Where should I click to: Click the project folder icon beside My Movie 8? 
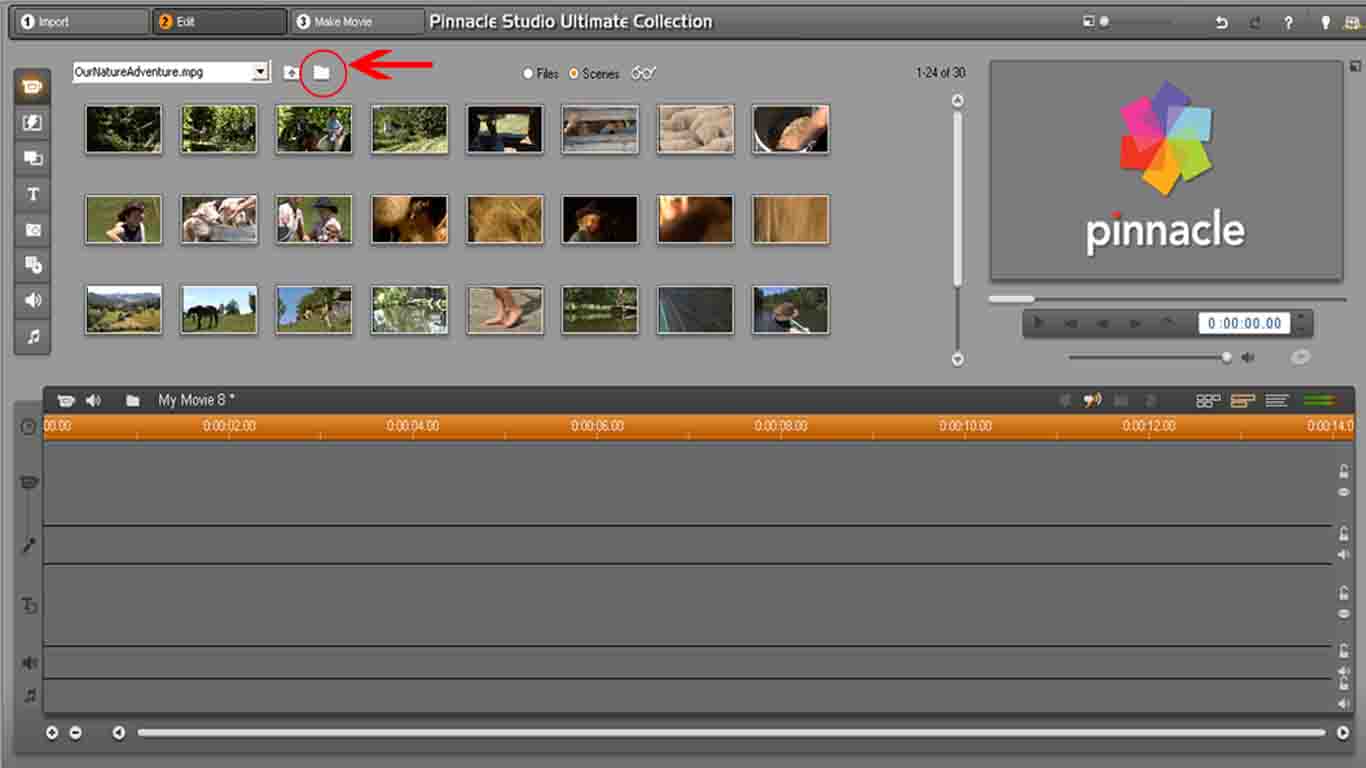(132, 400)
